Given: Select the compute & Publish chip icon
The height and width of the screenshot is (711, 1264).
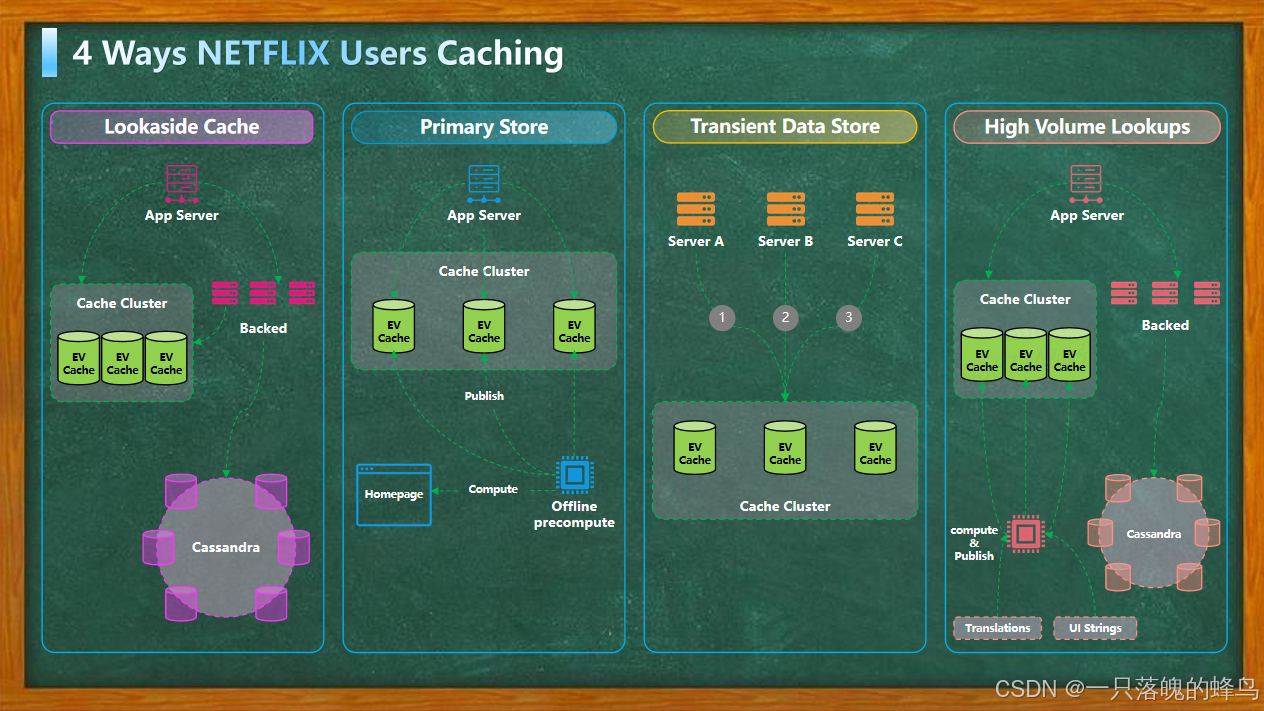Looking at the screenshot, I should [x=1024, y=534].
